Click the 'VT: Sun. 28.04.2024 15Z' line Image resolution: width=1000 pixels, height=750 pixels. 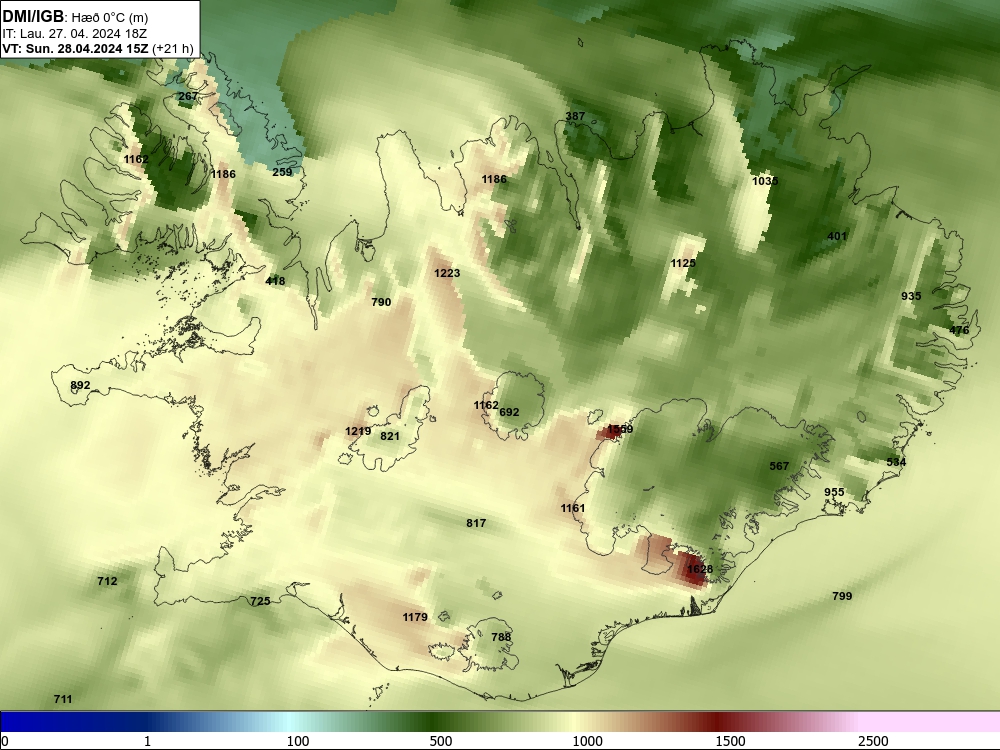75,48
